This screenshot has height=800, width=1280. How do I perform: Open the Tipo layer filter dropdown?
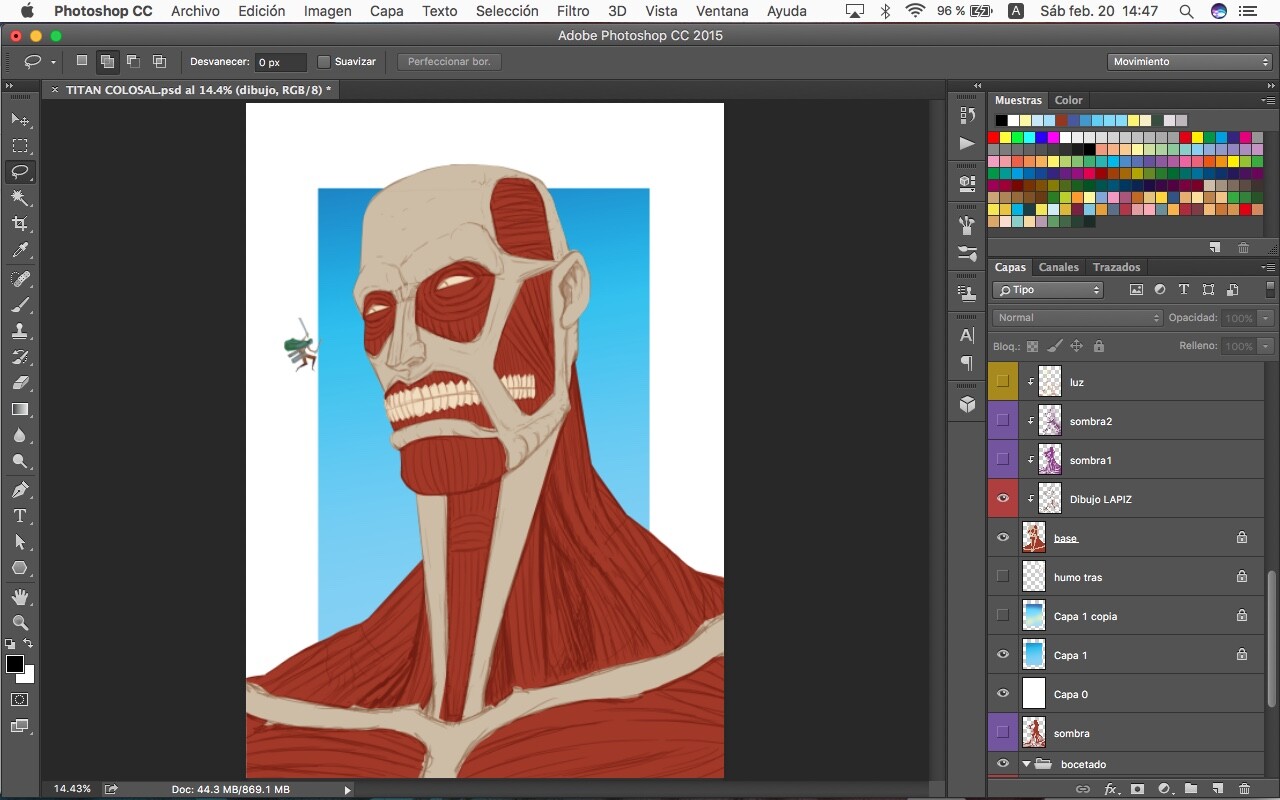tap(1048, 290)
